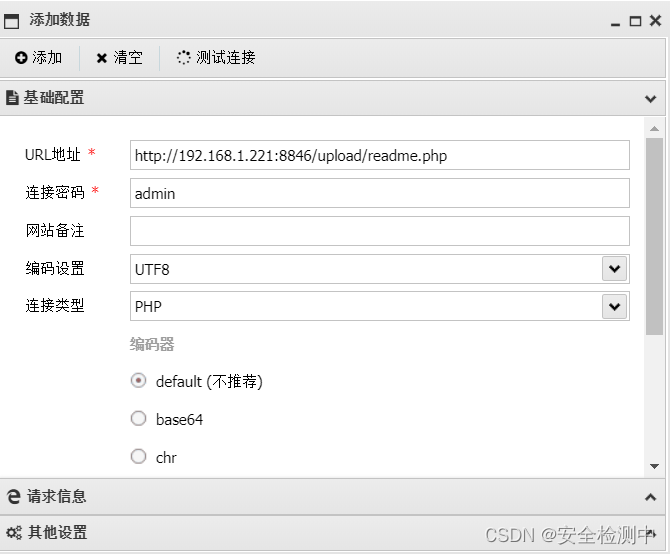The height and width of the screenshot is (554, 670).
Task: Open the 连接类型 PHP dropdown
Action: (615, 307)
